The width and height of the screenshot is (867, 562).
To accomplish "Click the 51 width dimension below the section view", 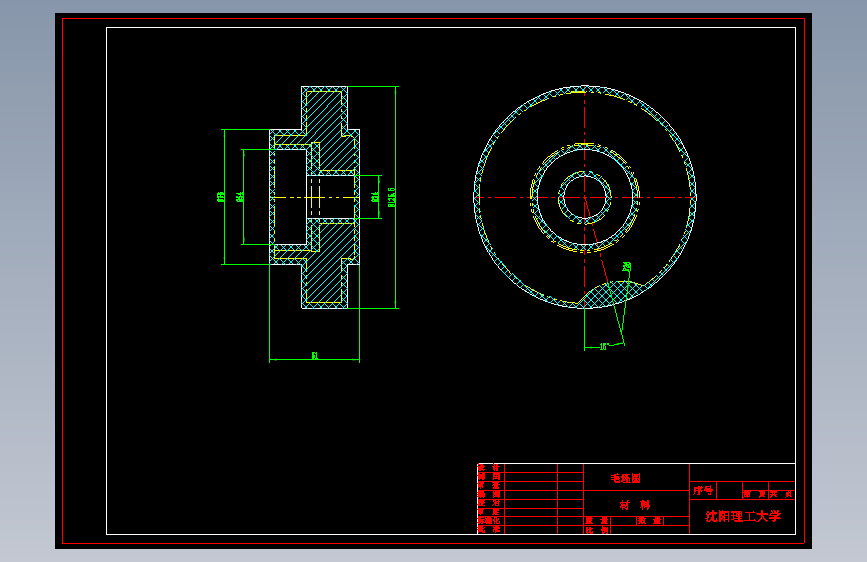I will (x=315, y=356).
